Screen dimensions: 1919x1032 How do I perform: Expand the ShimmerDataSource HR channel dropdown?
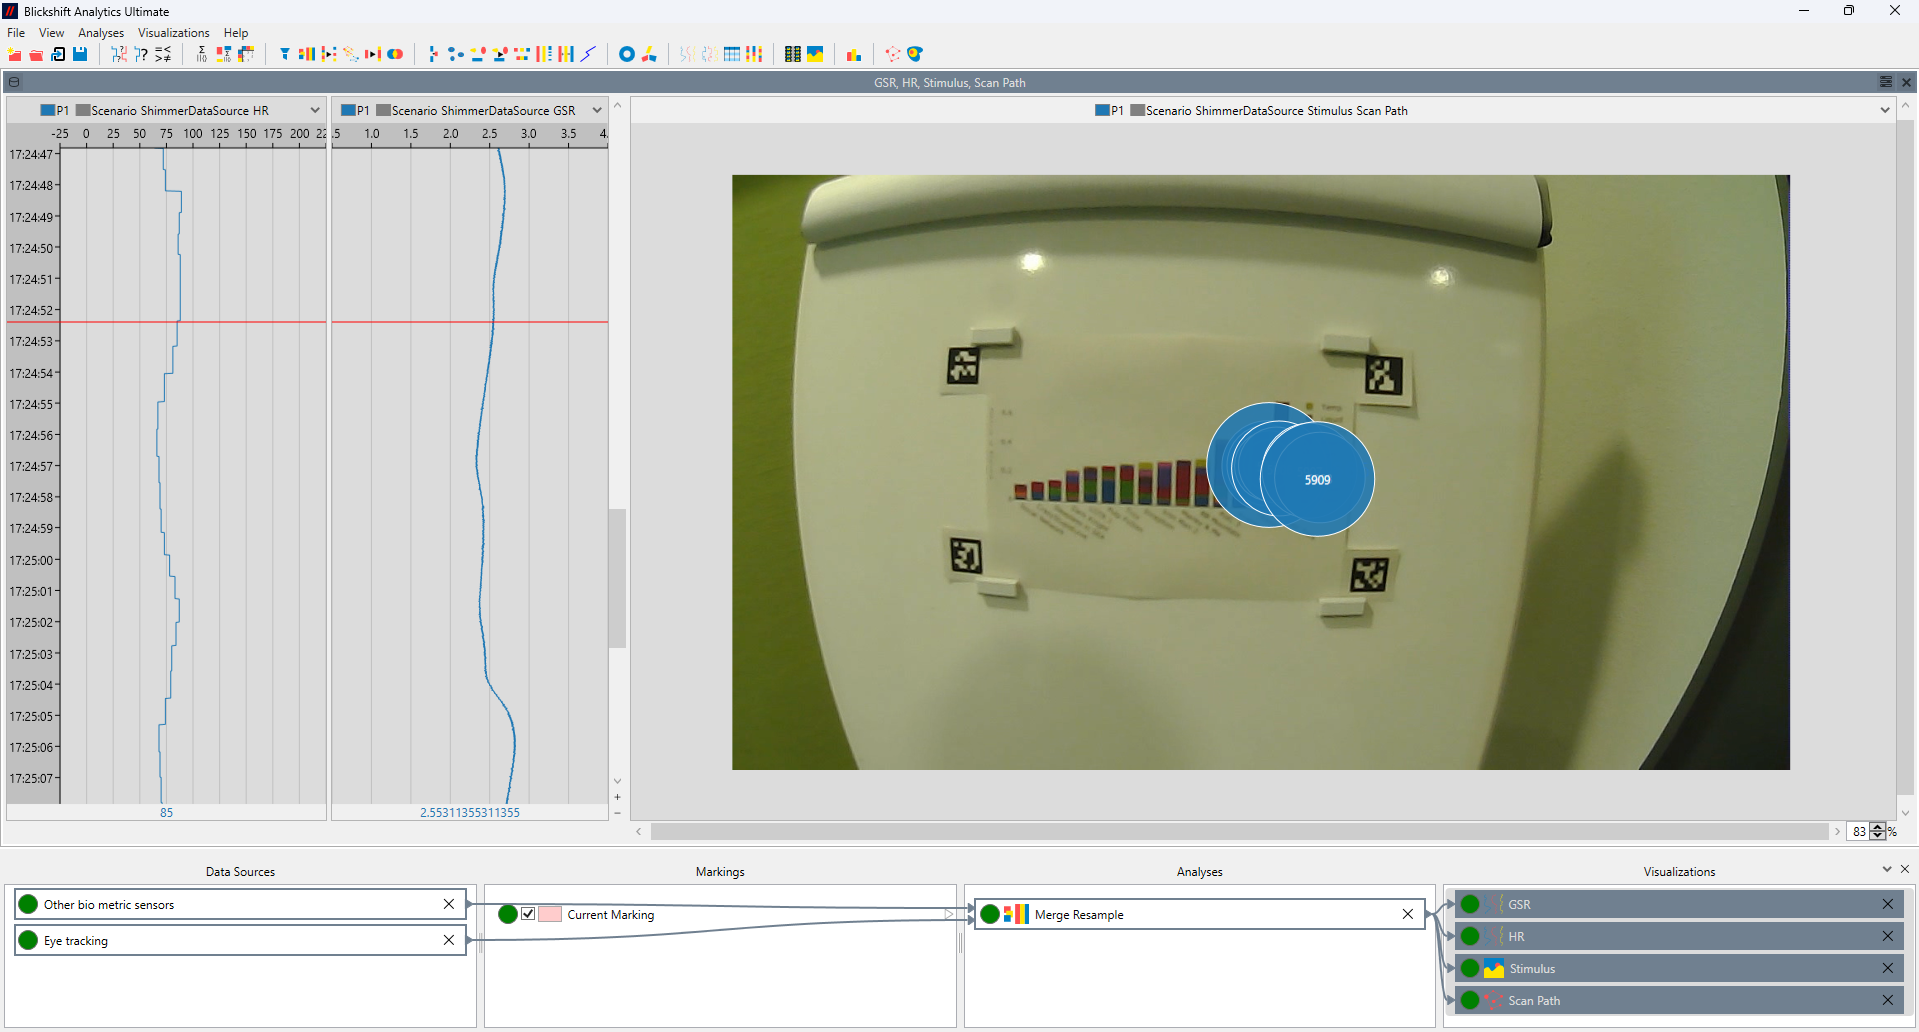[315, 110]
